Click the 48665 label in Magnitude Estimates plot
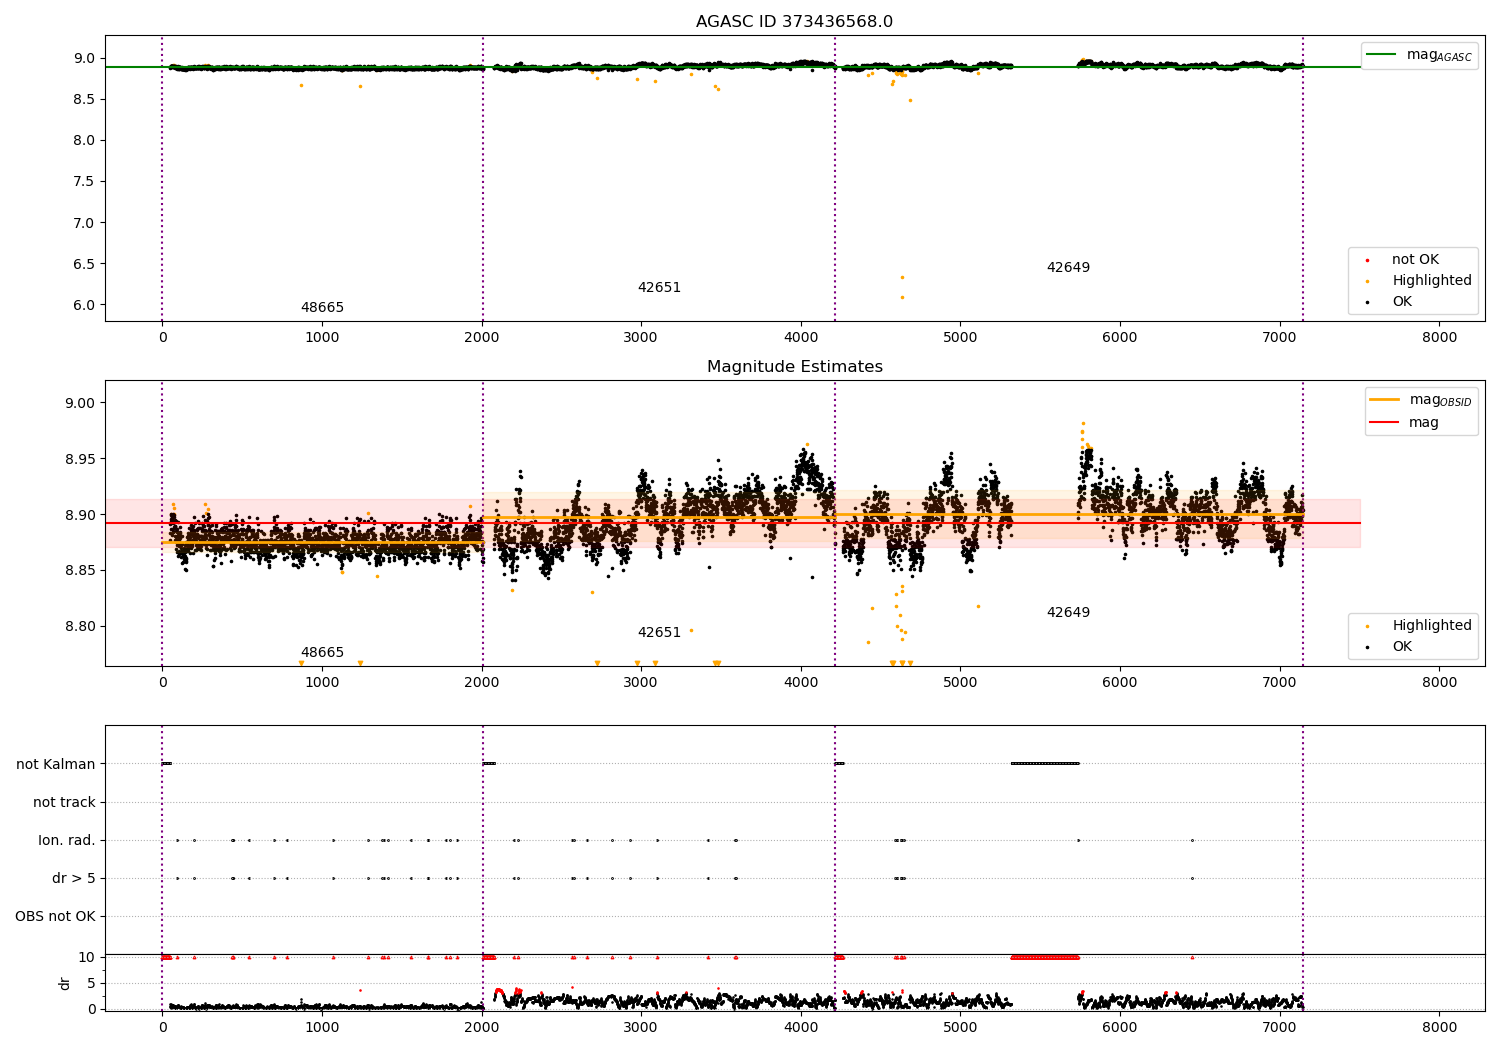The height and width of the screenshot is (1050, 1500). (x=322, y=652)
